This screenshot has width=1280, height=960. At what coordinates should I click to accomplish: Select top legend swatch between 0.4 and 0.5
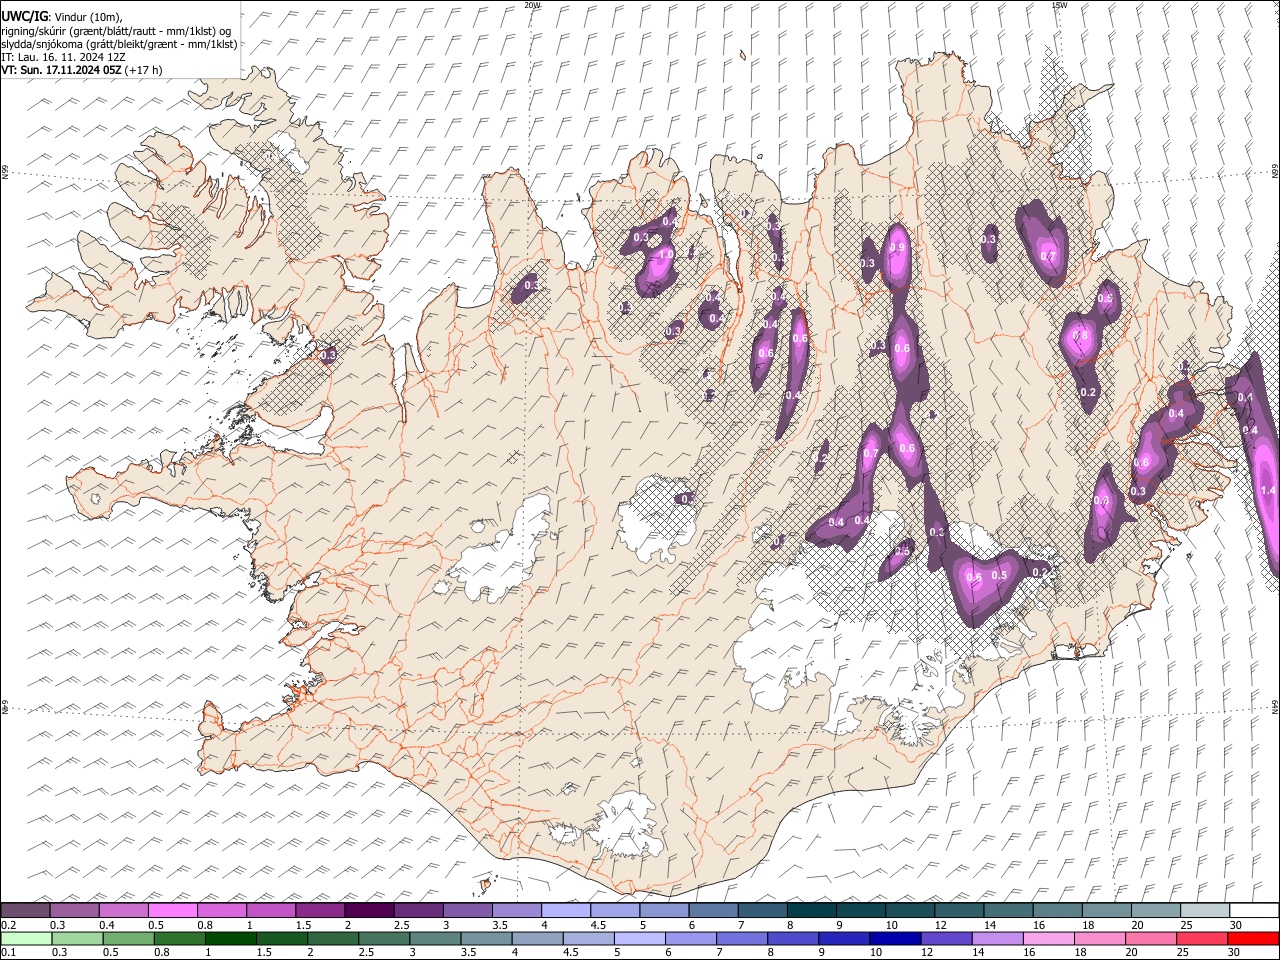[123, 910]
